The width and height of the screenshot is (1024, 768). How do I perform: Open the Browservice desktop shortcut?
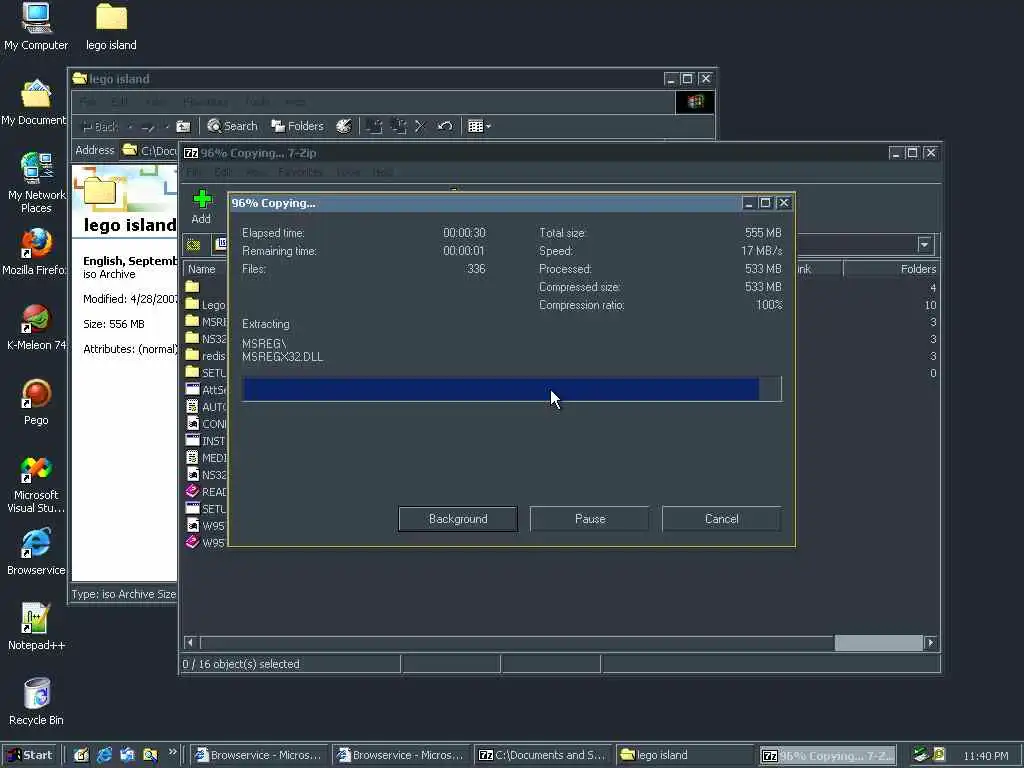[x=36, y=552]
